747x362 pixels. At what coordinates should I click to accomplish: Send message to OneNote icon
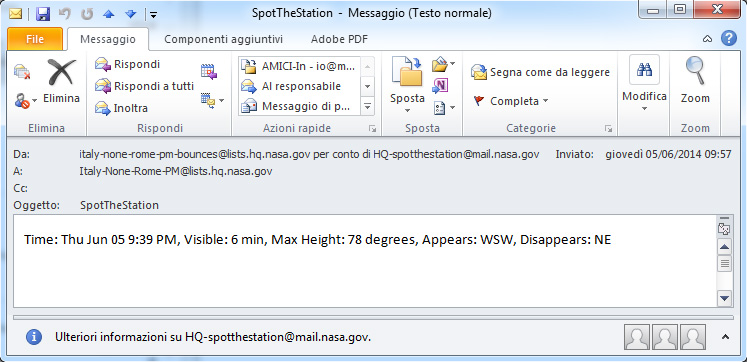[440, 86]
